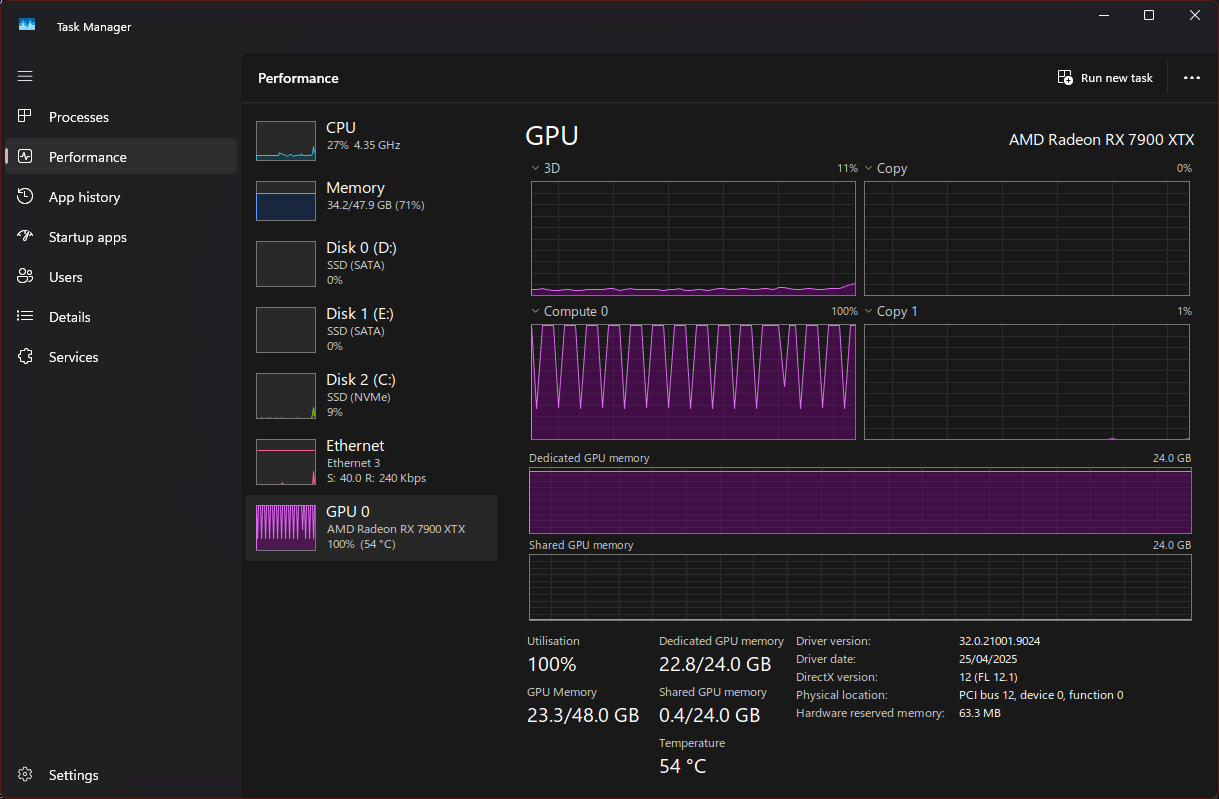
Task: Click the large GPU page heading
Action: pyautogui.click(x=552, y=136)
